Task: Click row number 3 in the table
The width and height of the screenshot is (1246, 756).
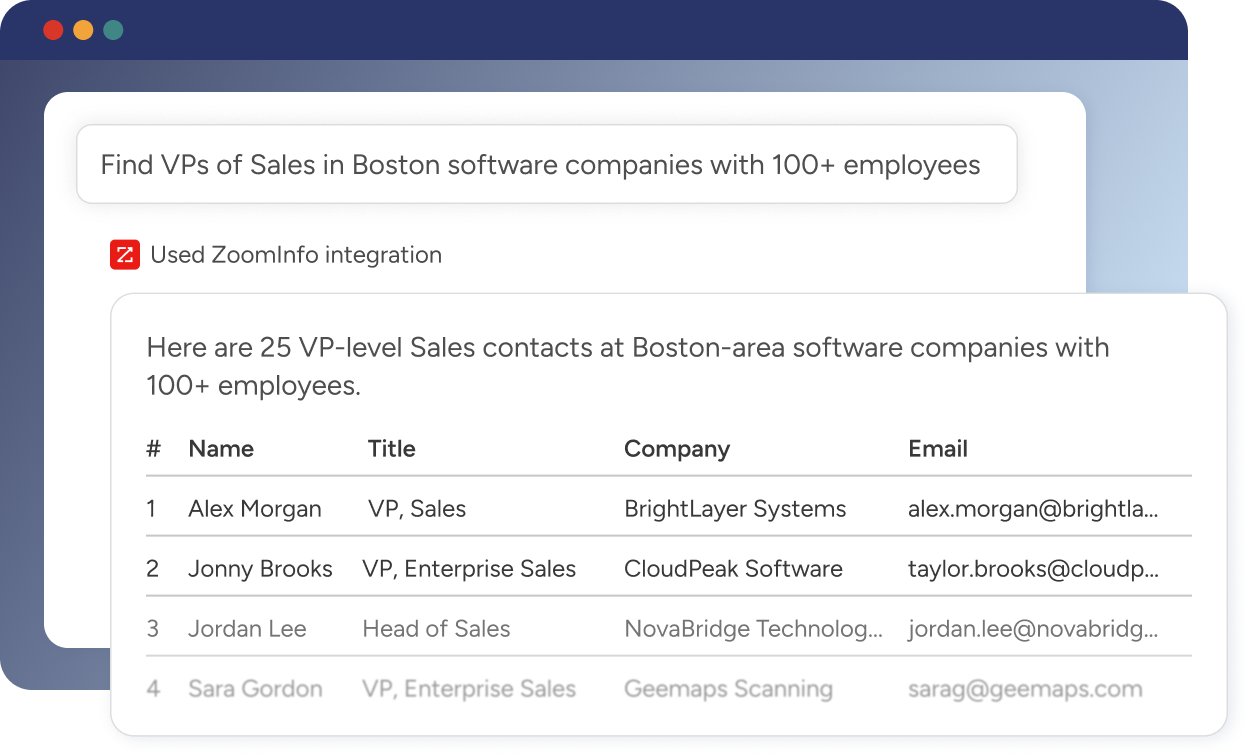Action: (x=152, y=629)
